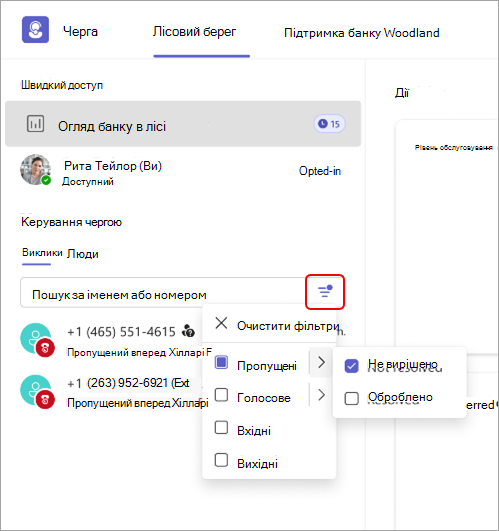Click info icon beside the 551-4615 number
This screenshot has height=531, width=499.
[189, 331]
